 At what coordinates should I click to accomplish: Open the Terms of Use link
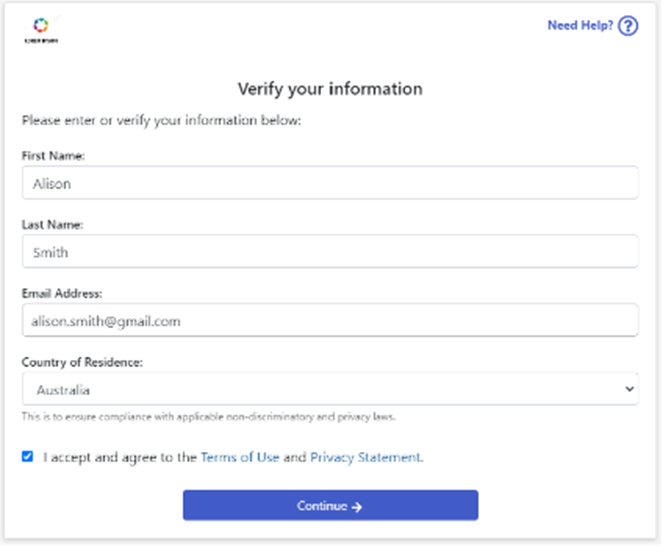coord(239,457)
